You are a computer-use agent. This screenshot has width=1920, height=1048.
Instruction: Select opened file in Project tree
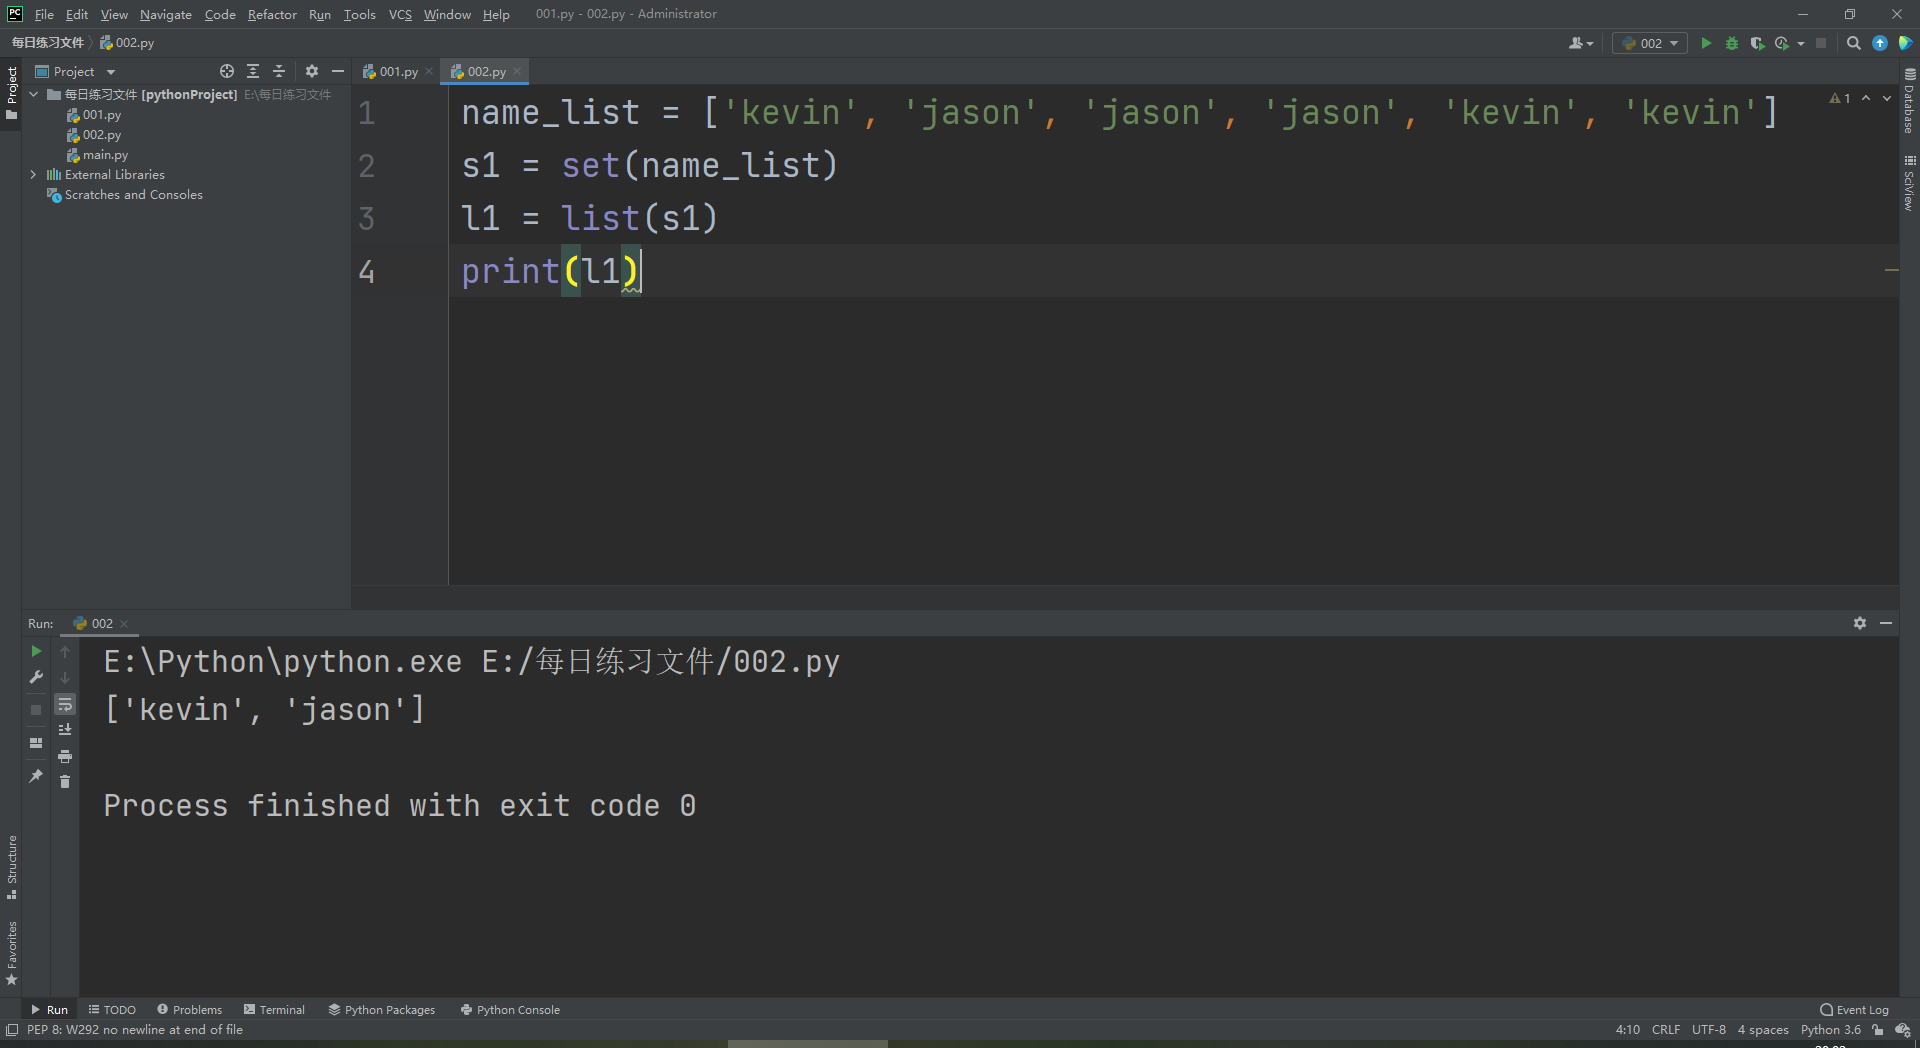[227, 71]
